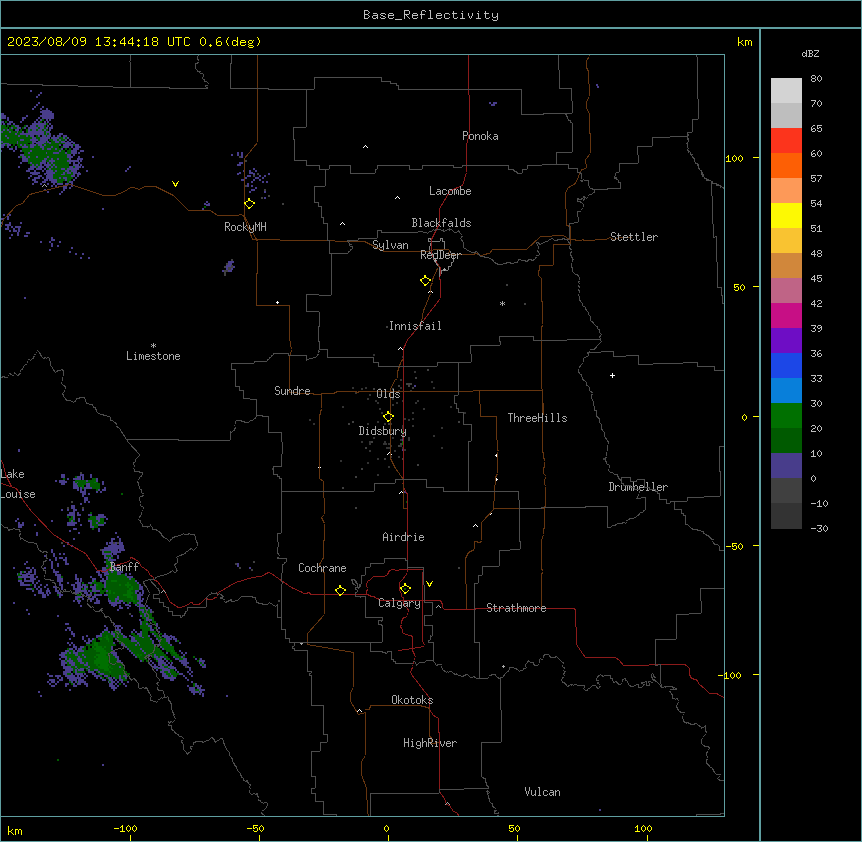Image resolution: width=862 pixels, height=842 pixels.
Task: Select the blue 36 dBZ legend color
Action: pyautogui.click(x=786, y=365)
